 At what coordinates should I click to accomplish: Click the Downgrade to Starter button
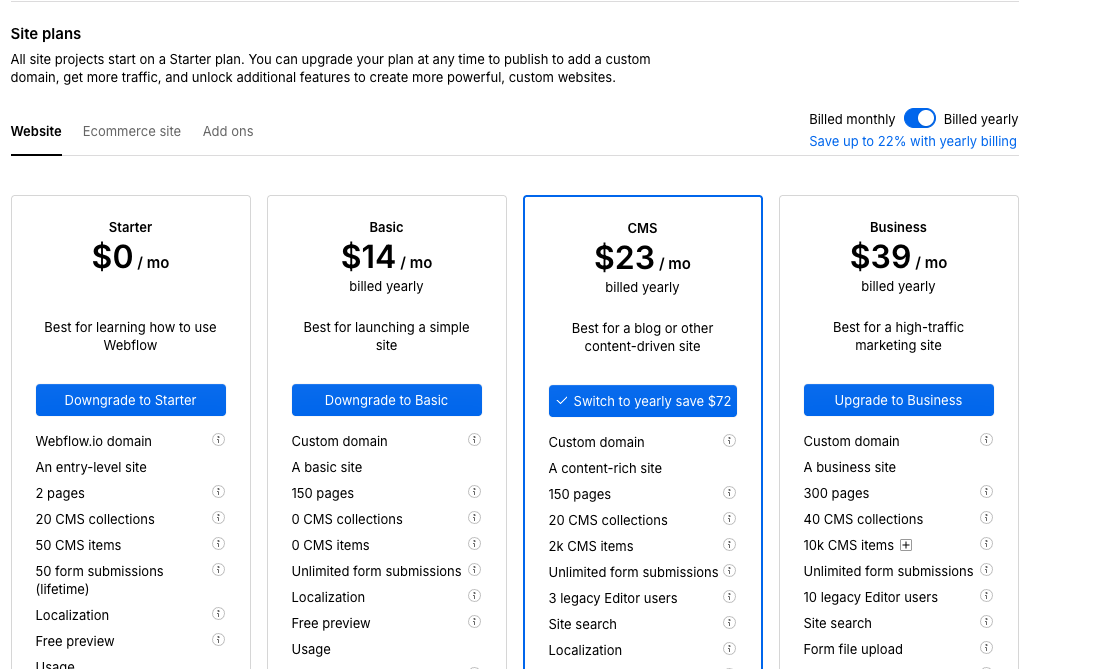(130, 400)
